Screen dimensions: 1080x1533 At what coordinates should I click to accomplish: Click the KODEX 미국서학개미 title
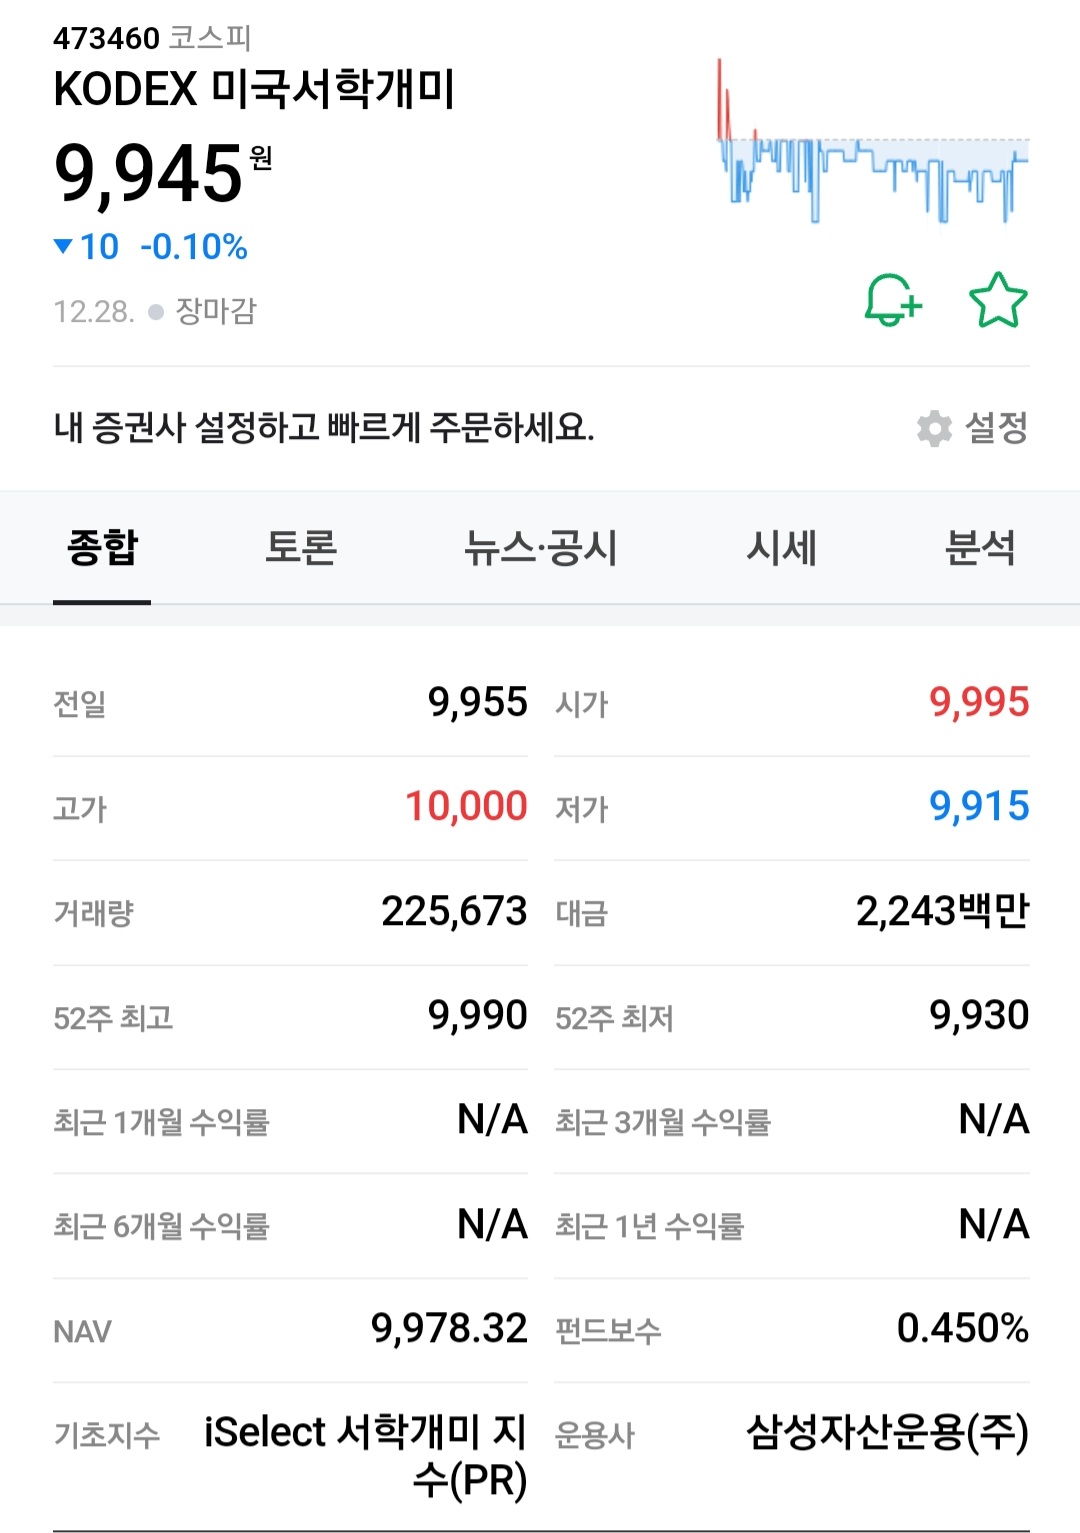(254, 90)
